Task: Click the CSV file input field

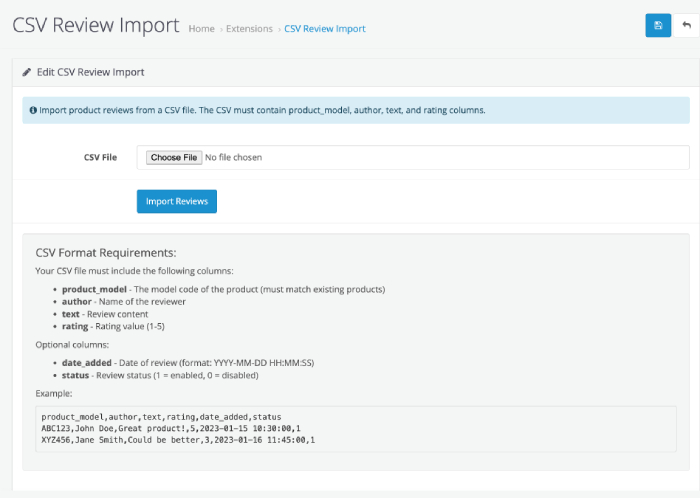Action: [x=413, y=158]
